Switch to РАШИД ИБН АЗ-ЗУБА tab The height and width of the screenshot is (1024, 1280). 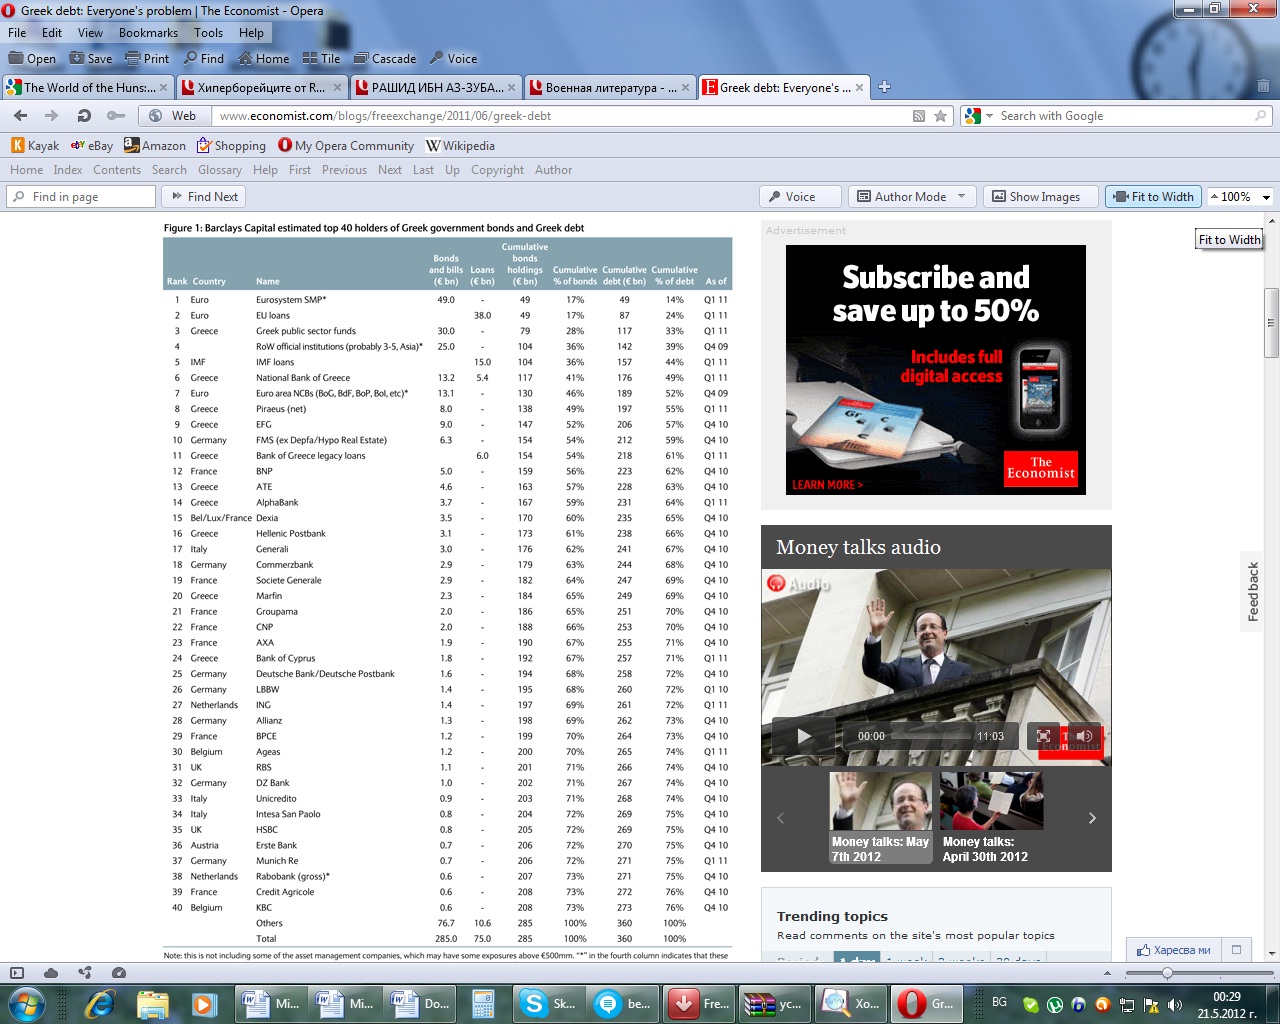click(x=436, y=87)
